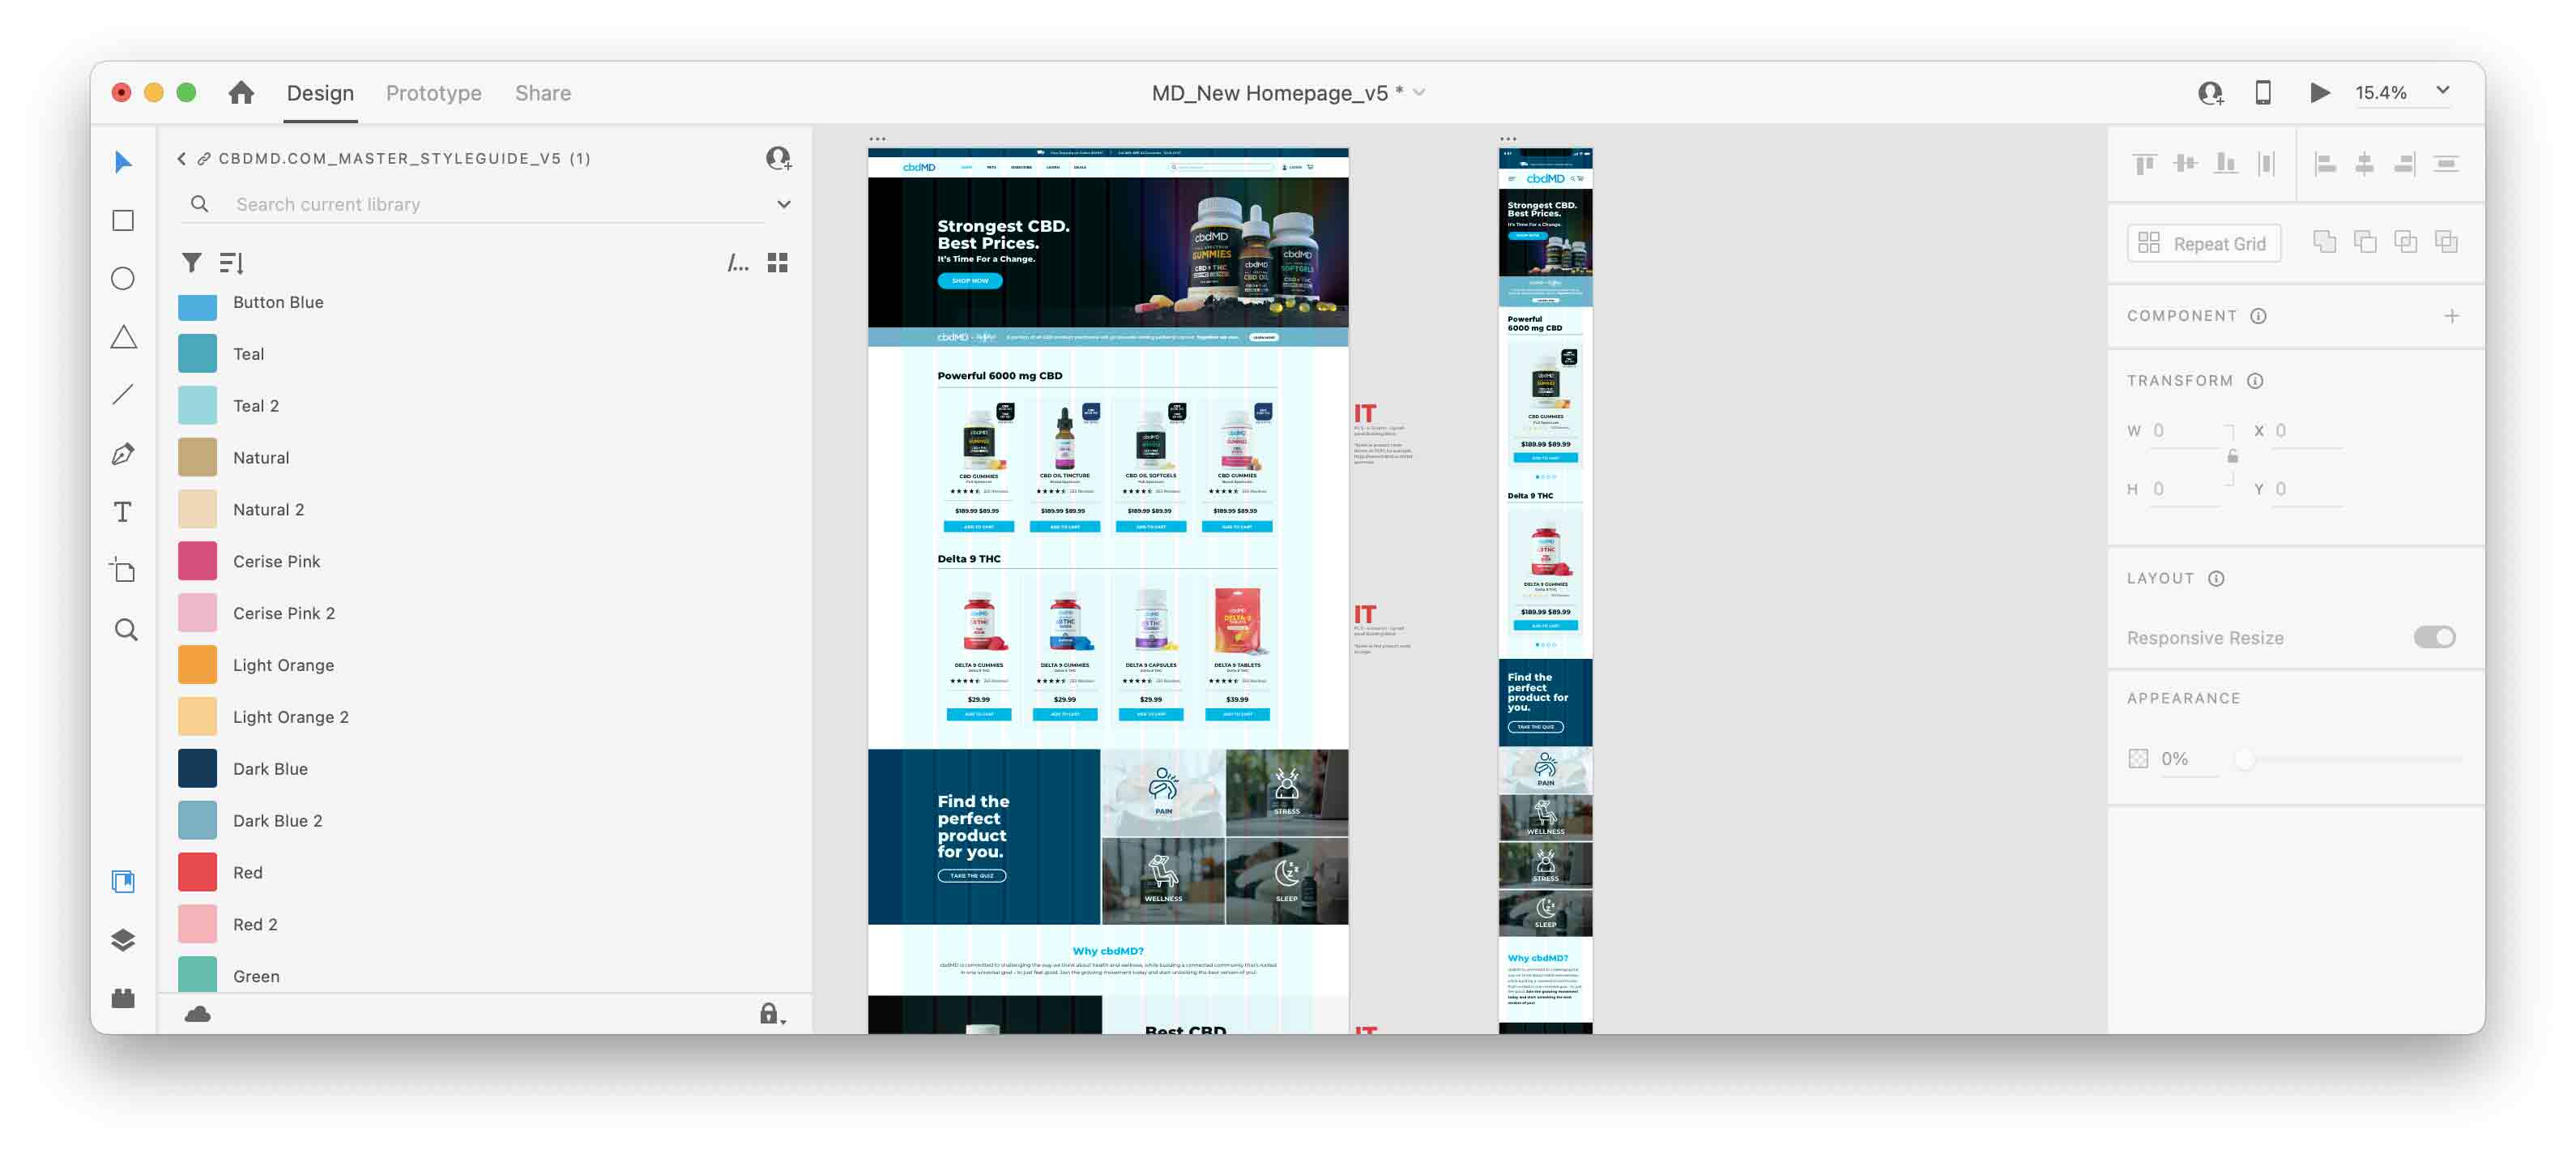Screen dimensions: 2576x1154
Task: Click the W width transform field
Action: click(x=2185, y=430)
